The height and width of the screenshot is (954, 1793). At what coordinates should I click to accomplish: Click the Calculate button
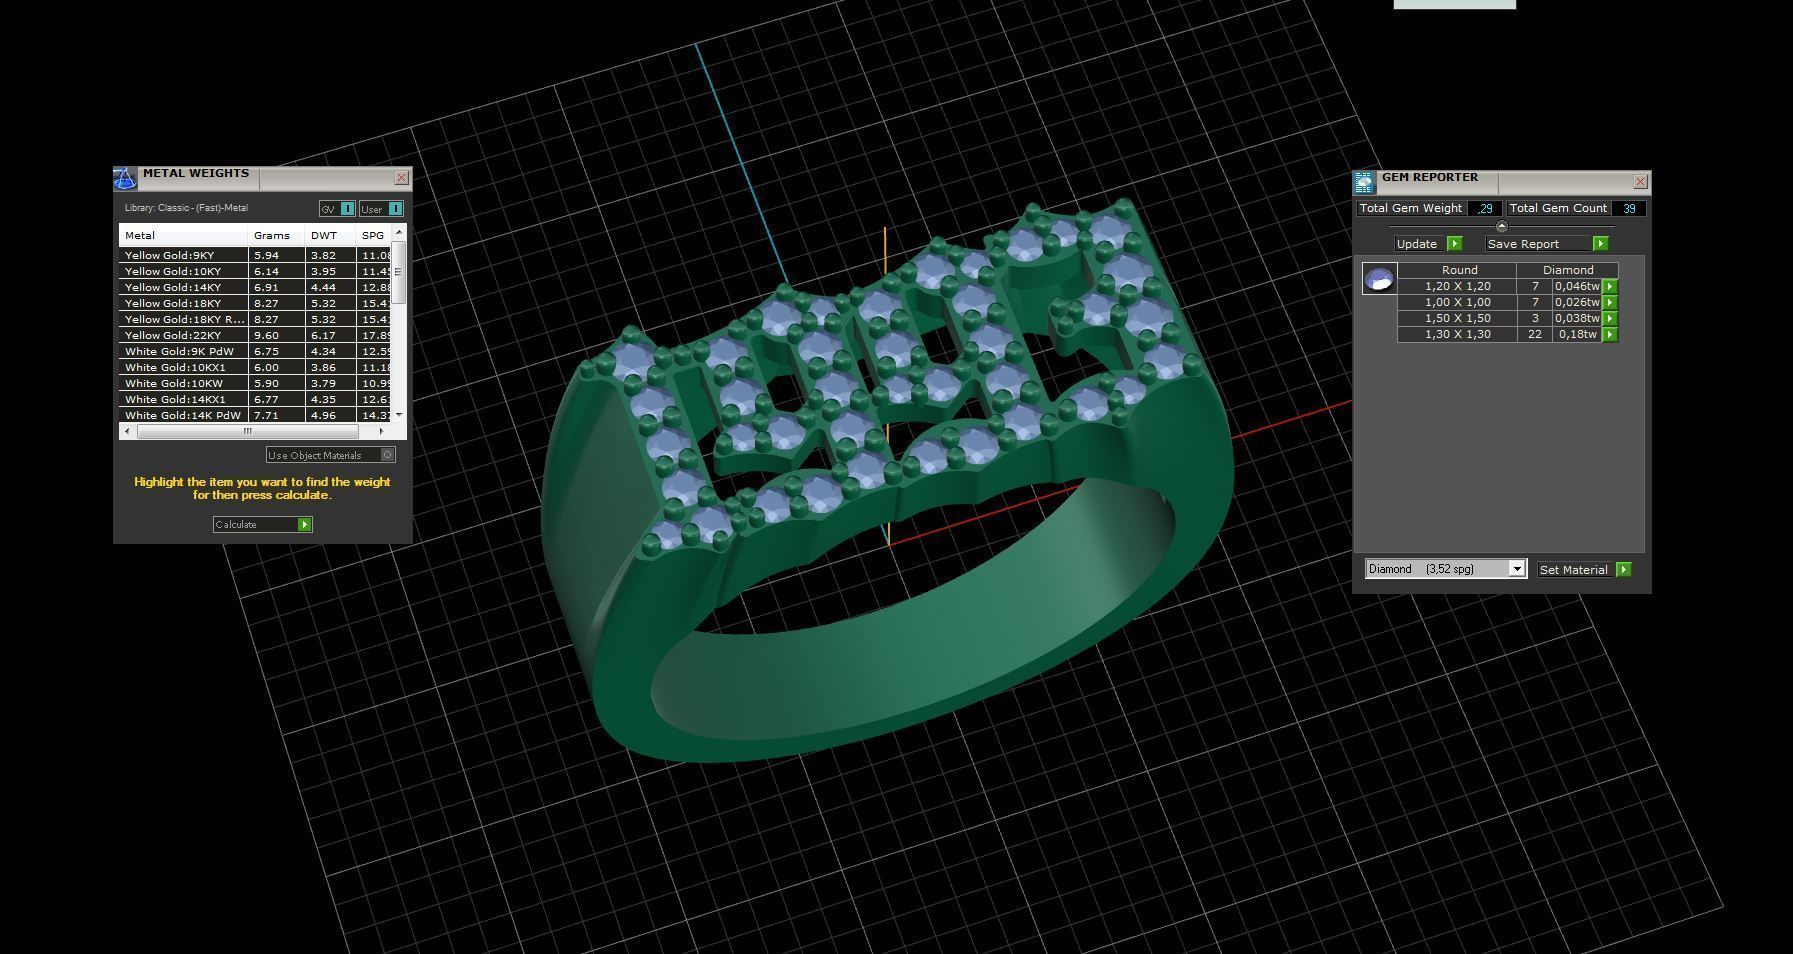pos(263,525)
